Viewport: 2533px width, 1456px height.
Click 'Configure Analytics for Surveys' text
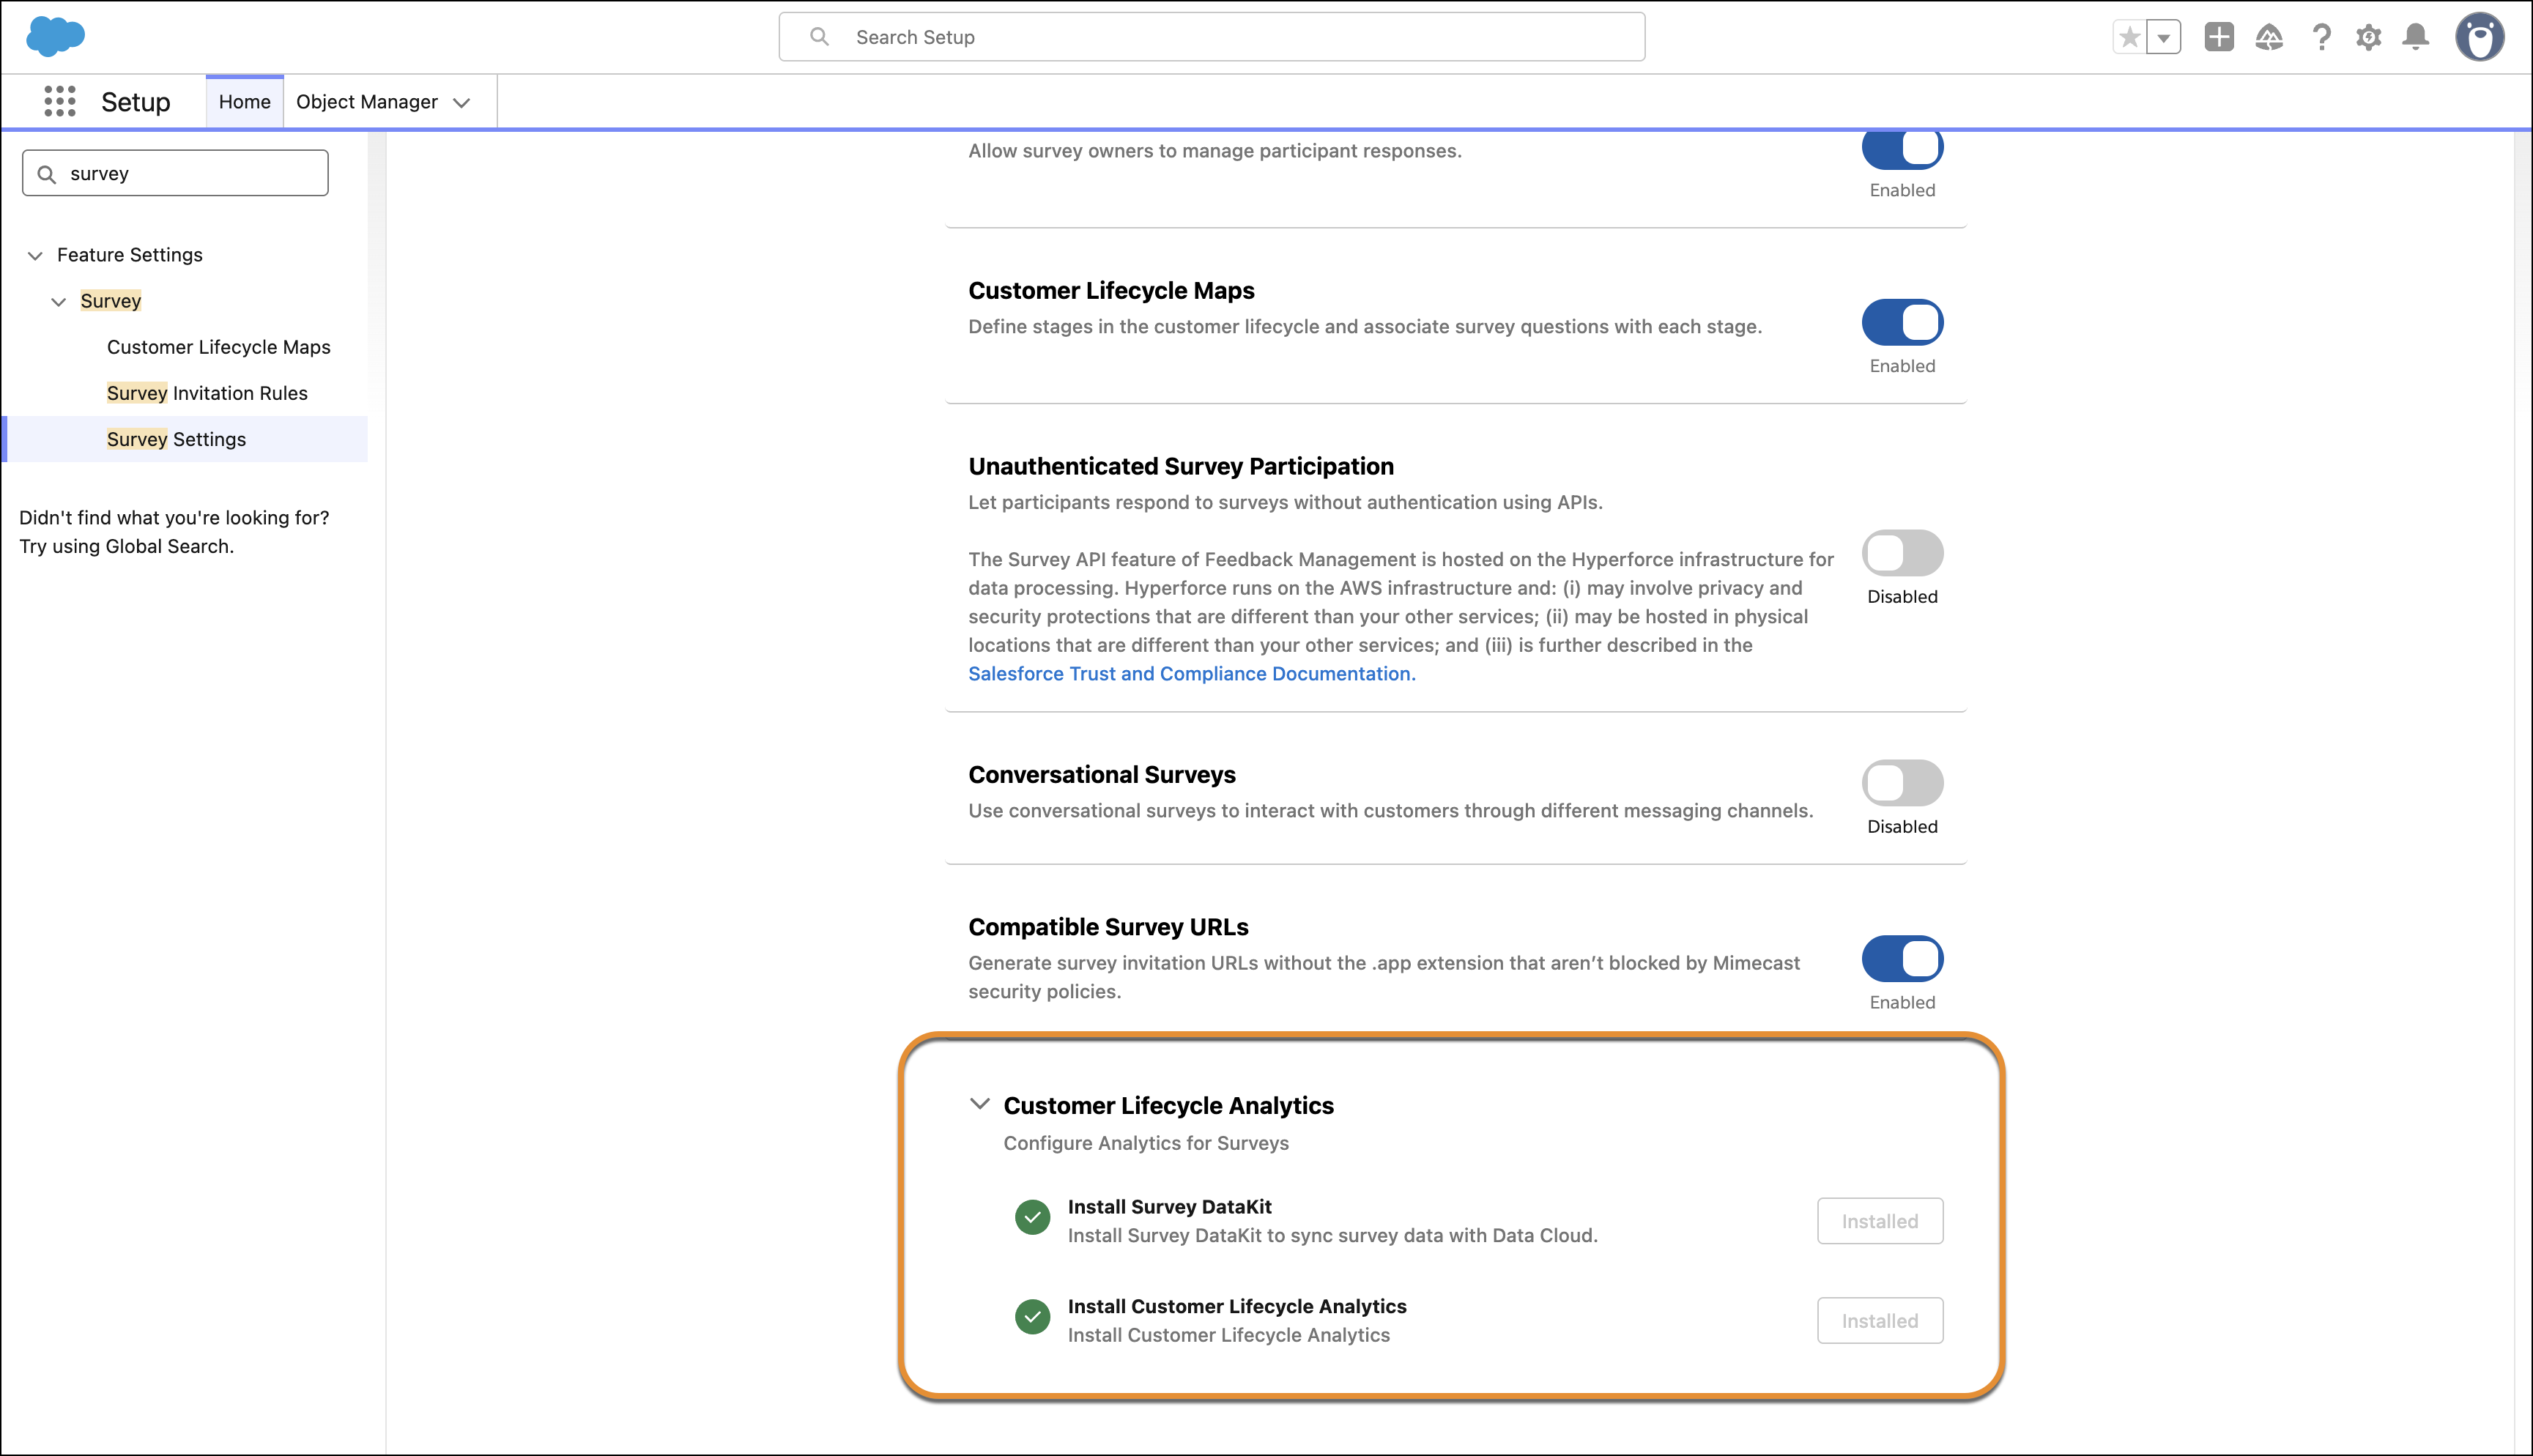(1146, 1143)
